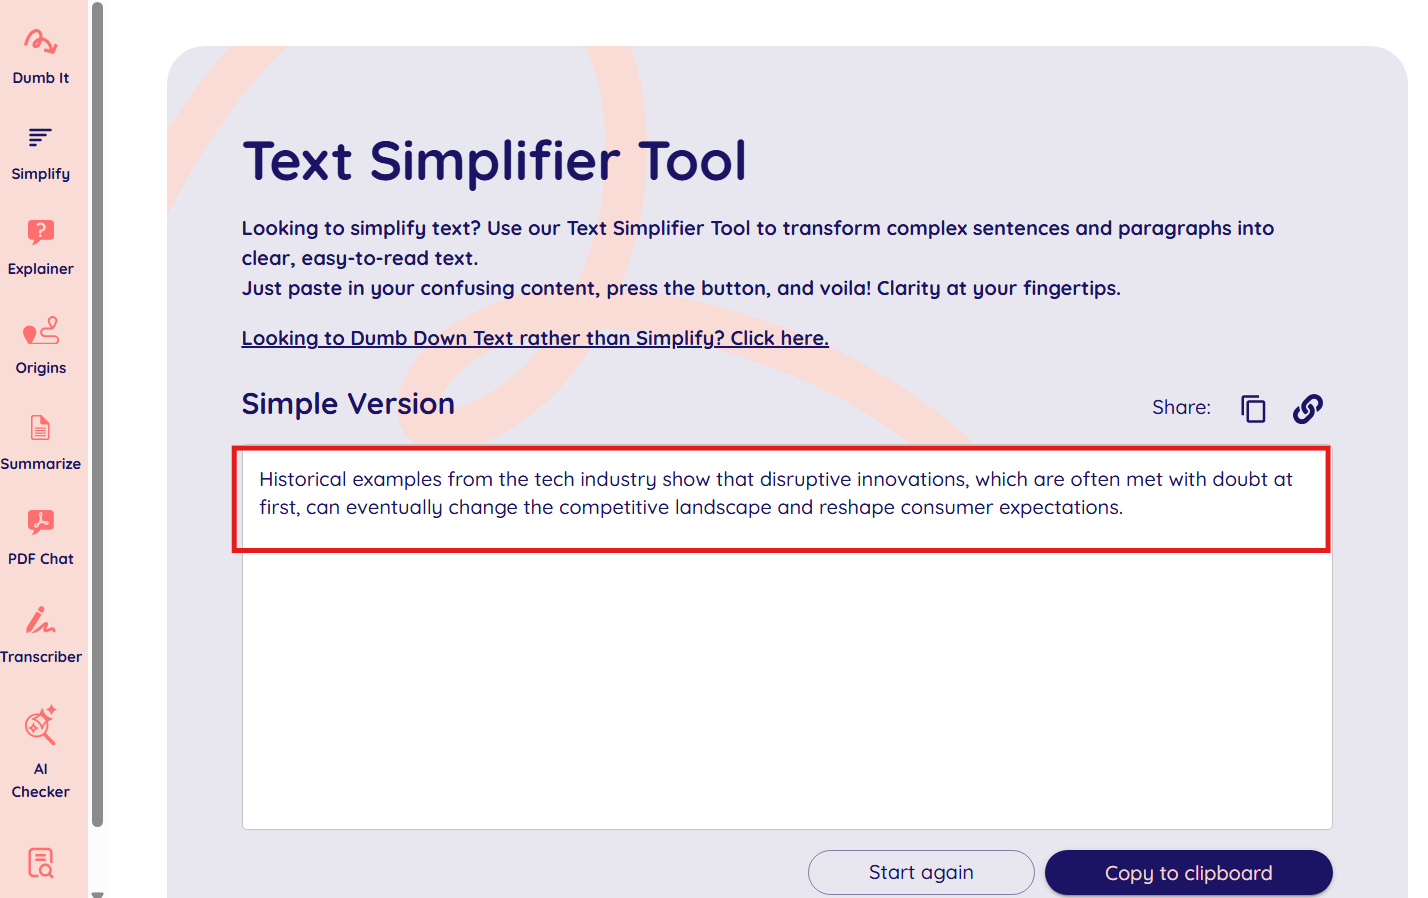The image size is (1428, 898).
Task: Open the Summarize tool
Action: tap(41, 442)
